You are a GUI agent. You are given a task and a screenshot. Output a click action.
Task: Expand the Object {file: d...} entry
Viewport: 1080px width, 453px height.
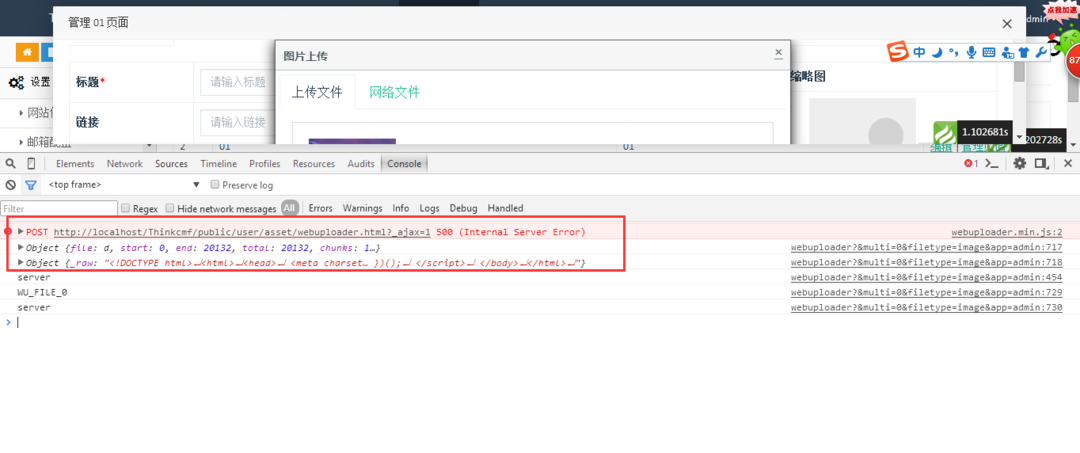(x=21, y=247)
